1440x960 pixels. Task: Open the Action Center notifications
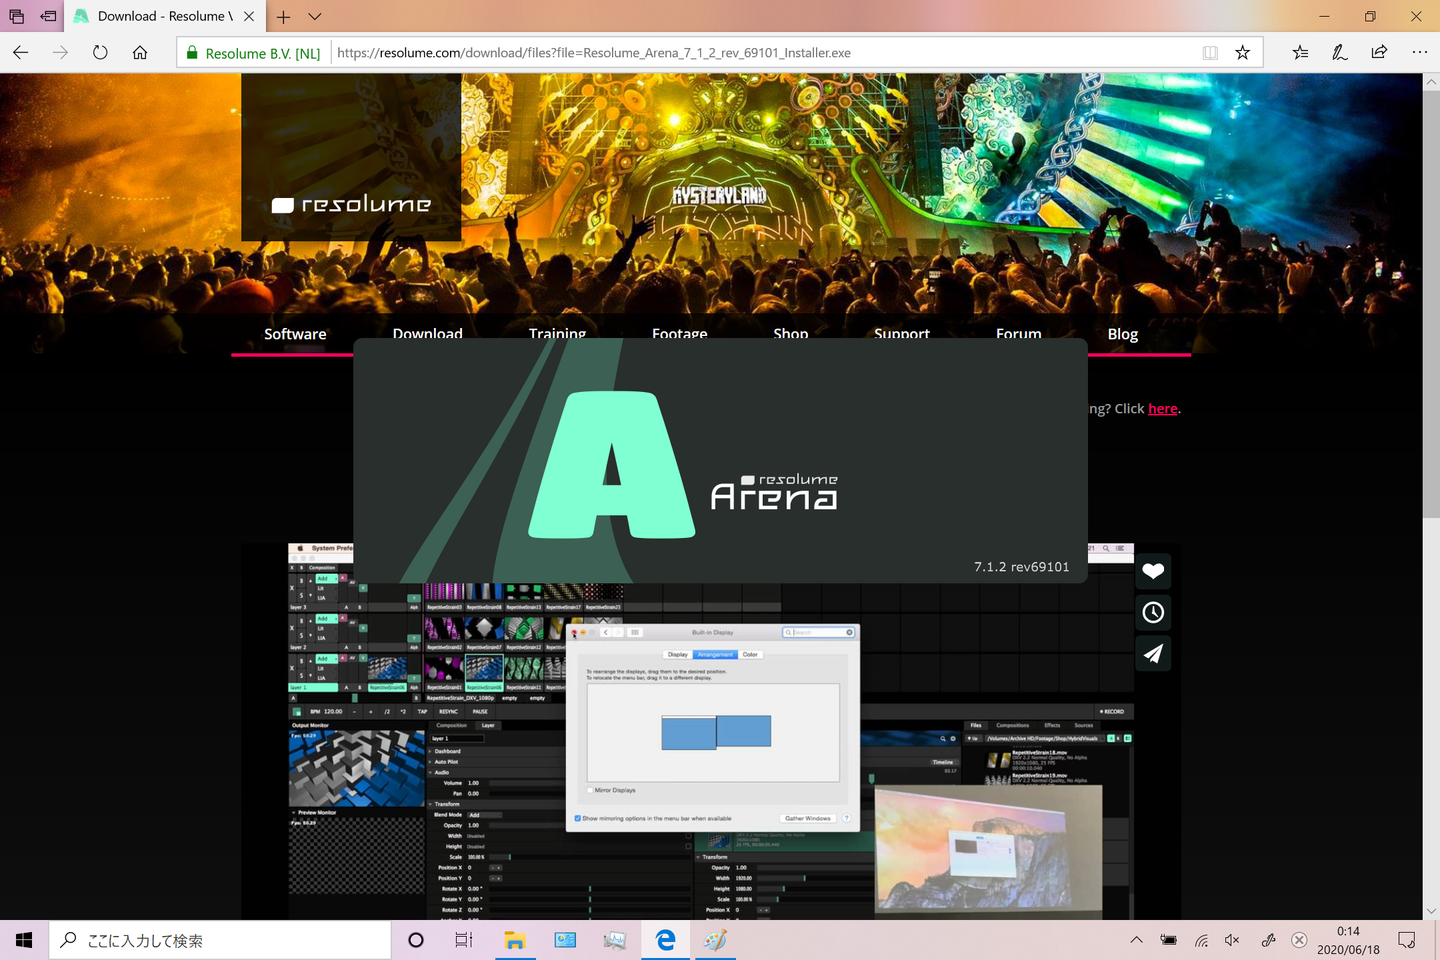1407,940
